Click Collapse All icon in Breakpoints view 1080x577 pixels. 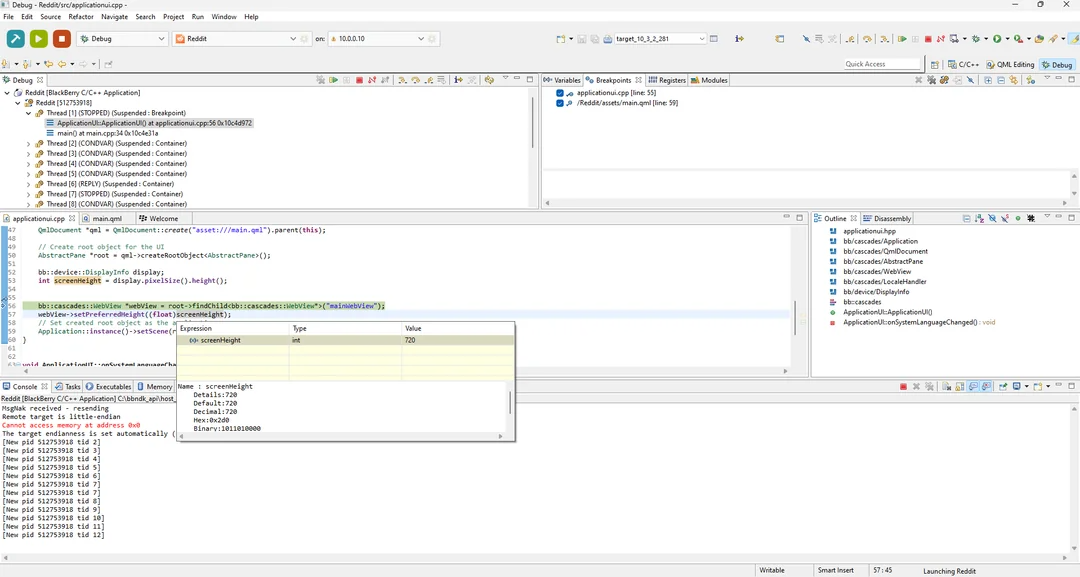point(1001,80)
